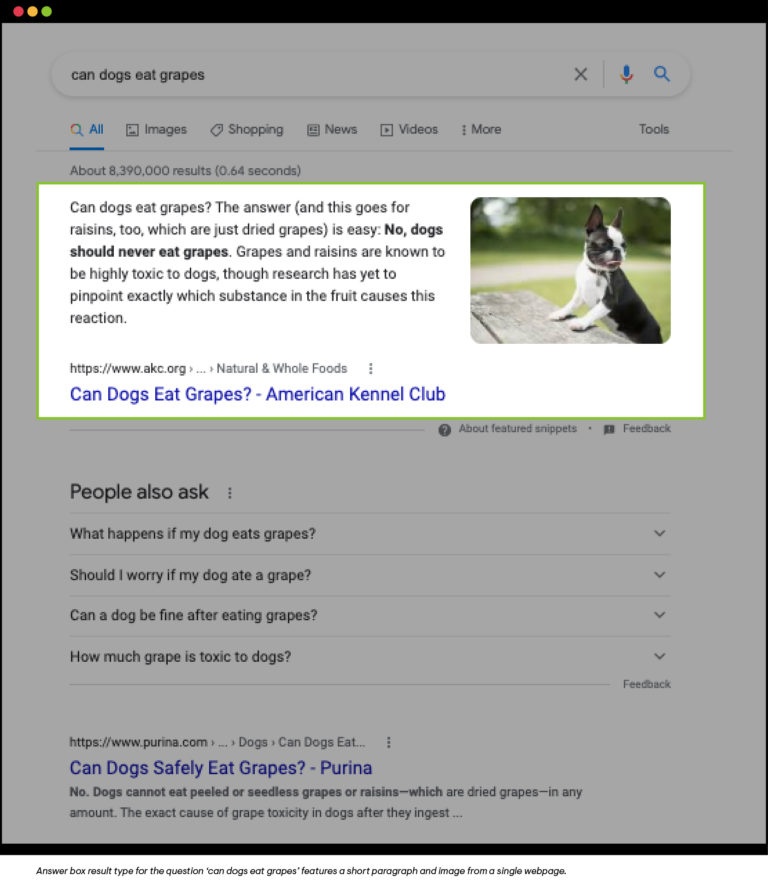768x894 pixels.
Task: Click the Purina result description snippet
Action: [x=326, y=802]
